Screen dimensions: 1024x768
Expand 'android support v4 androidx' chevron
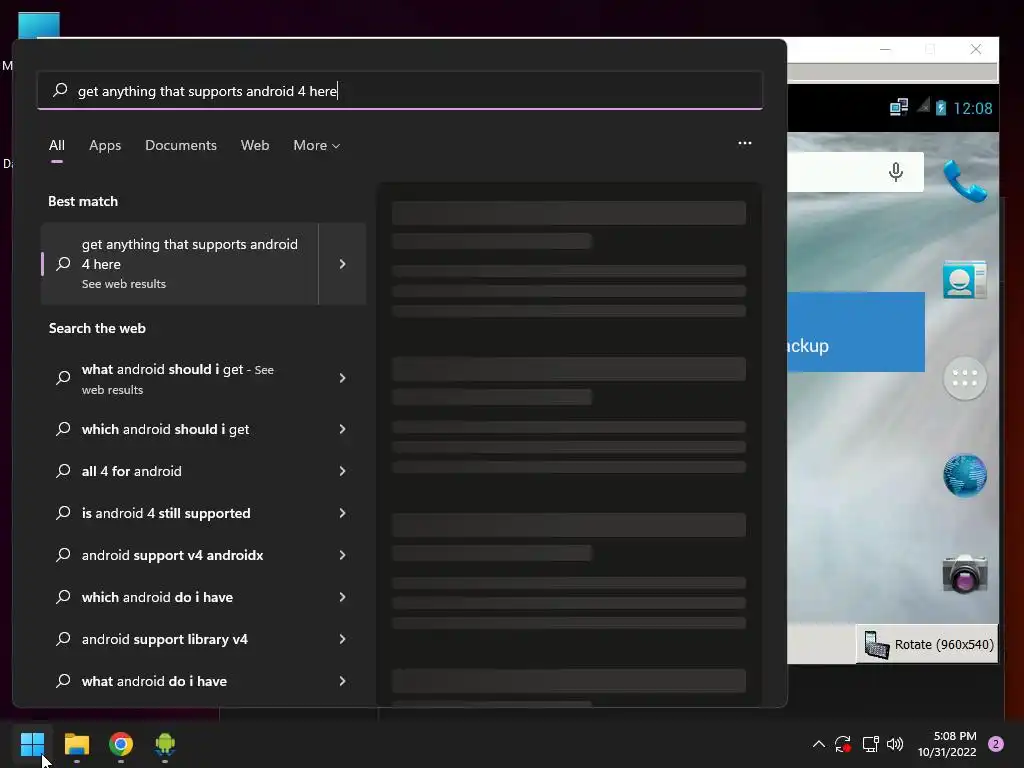342,555
